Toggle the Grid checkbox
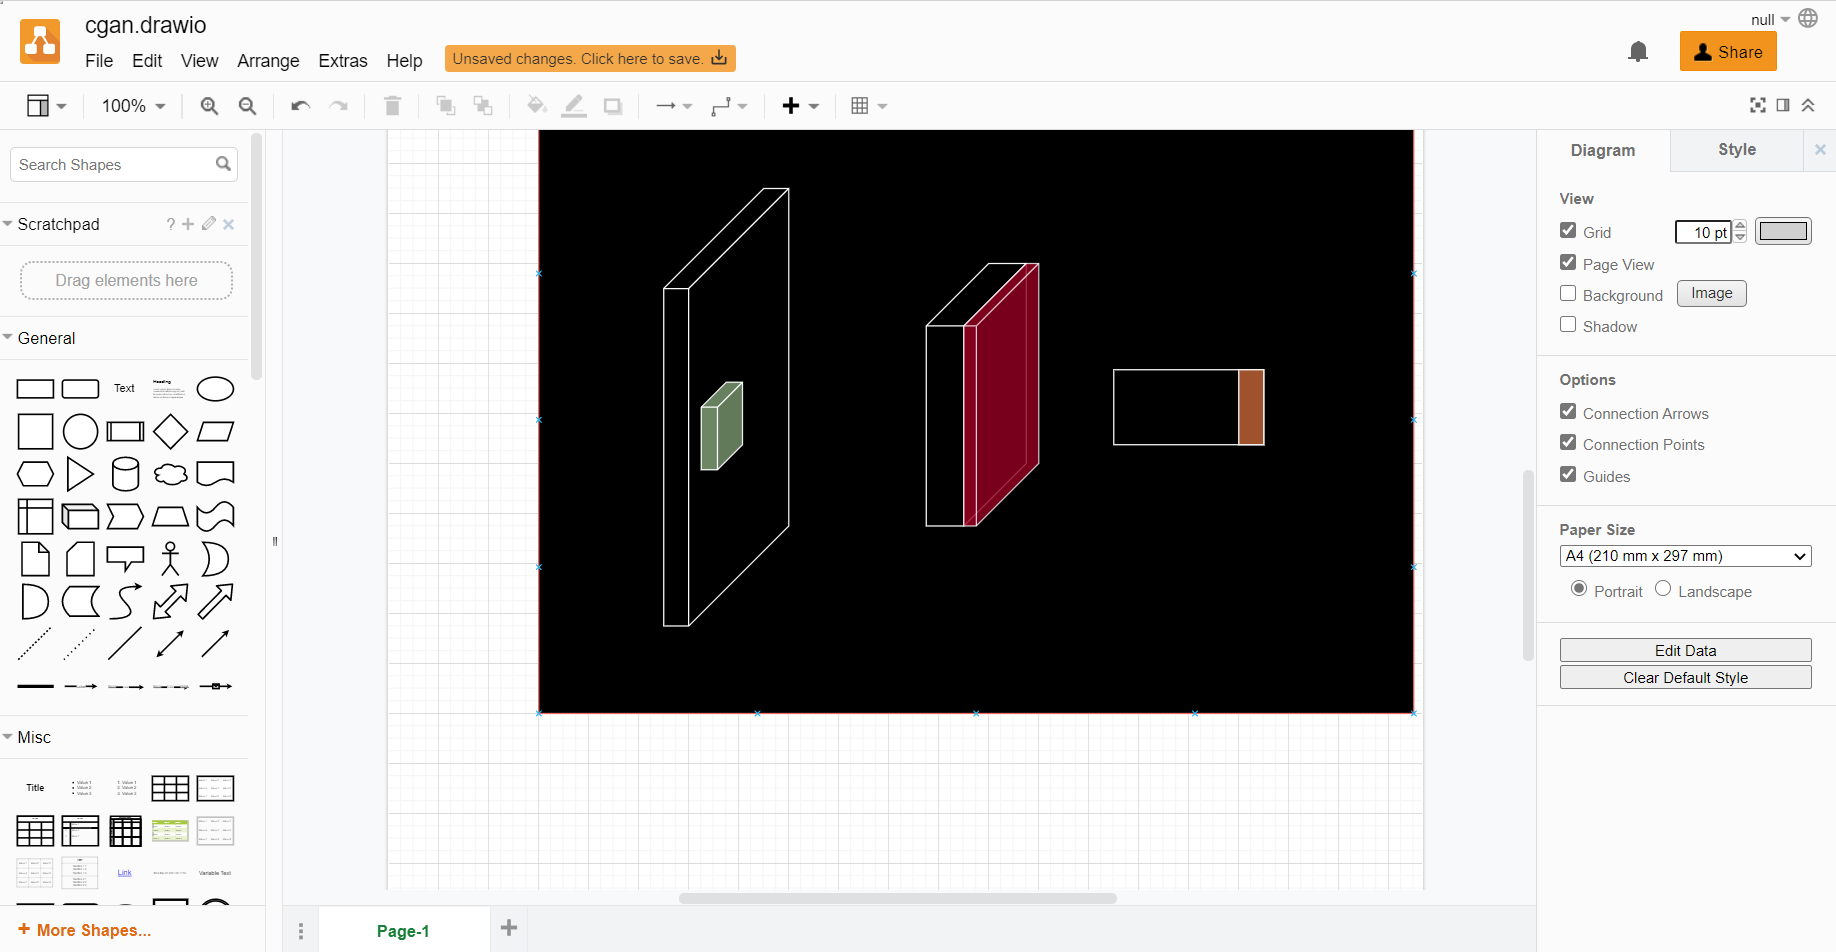The image size is (1836, 952). click(x=1568, y=230)
